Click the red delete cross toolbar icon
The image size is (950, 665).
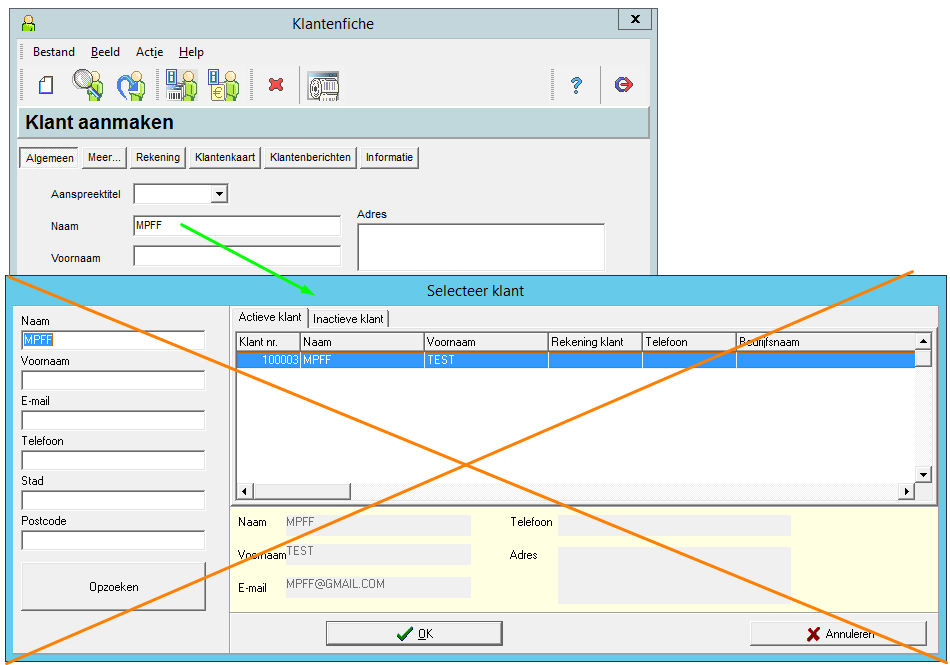[276, 84]
